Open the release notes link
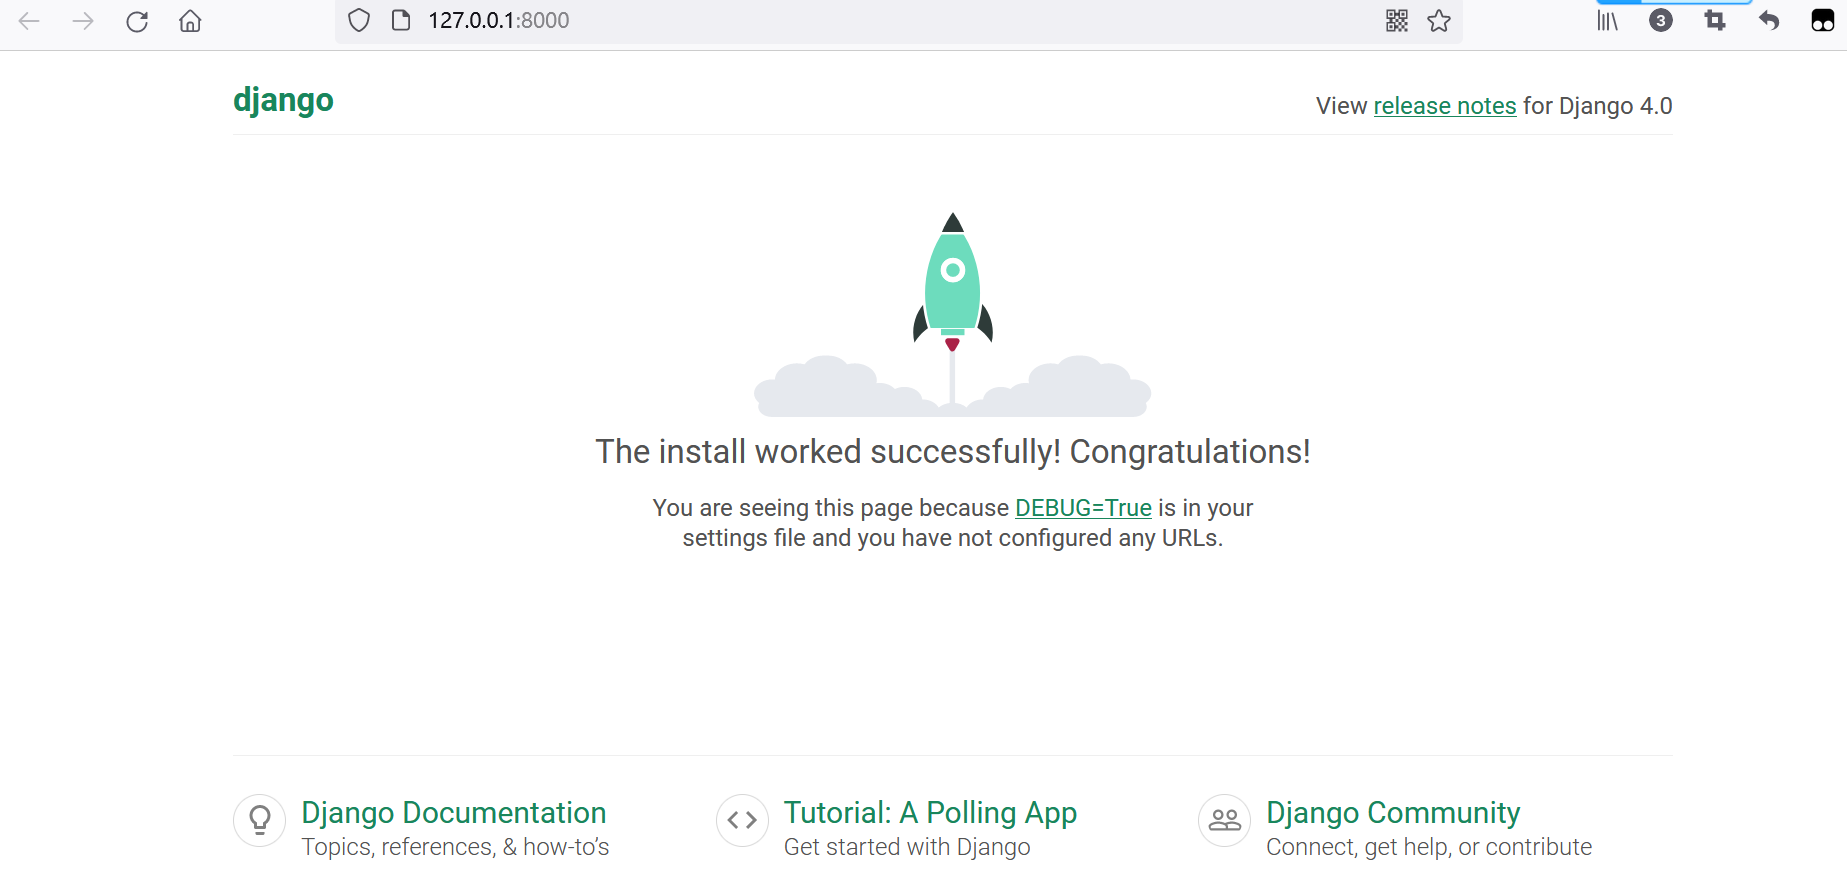This screenshot has width=1847, height=895. 1445,106
